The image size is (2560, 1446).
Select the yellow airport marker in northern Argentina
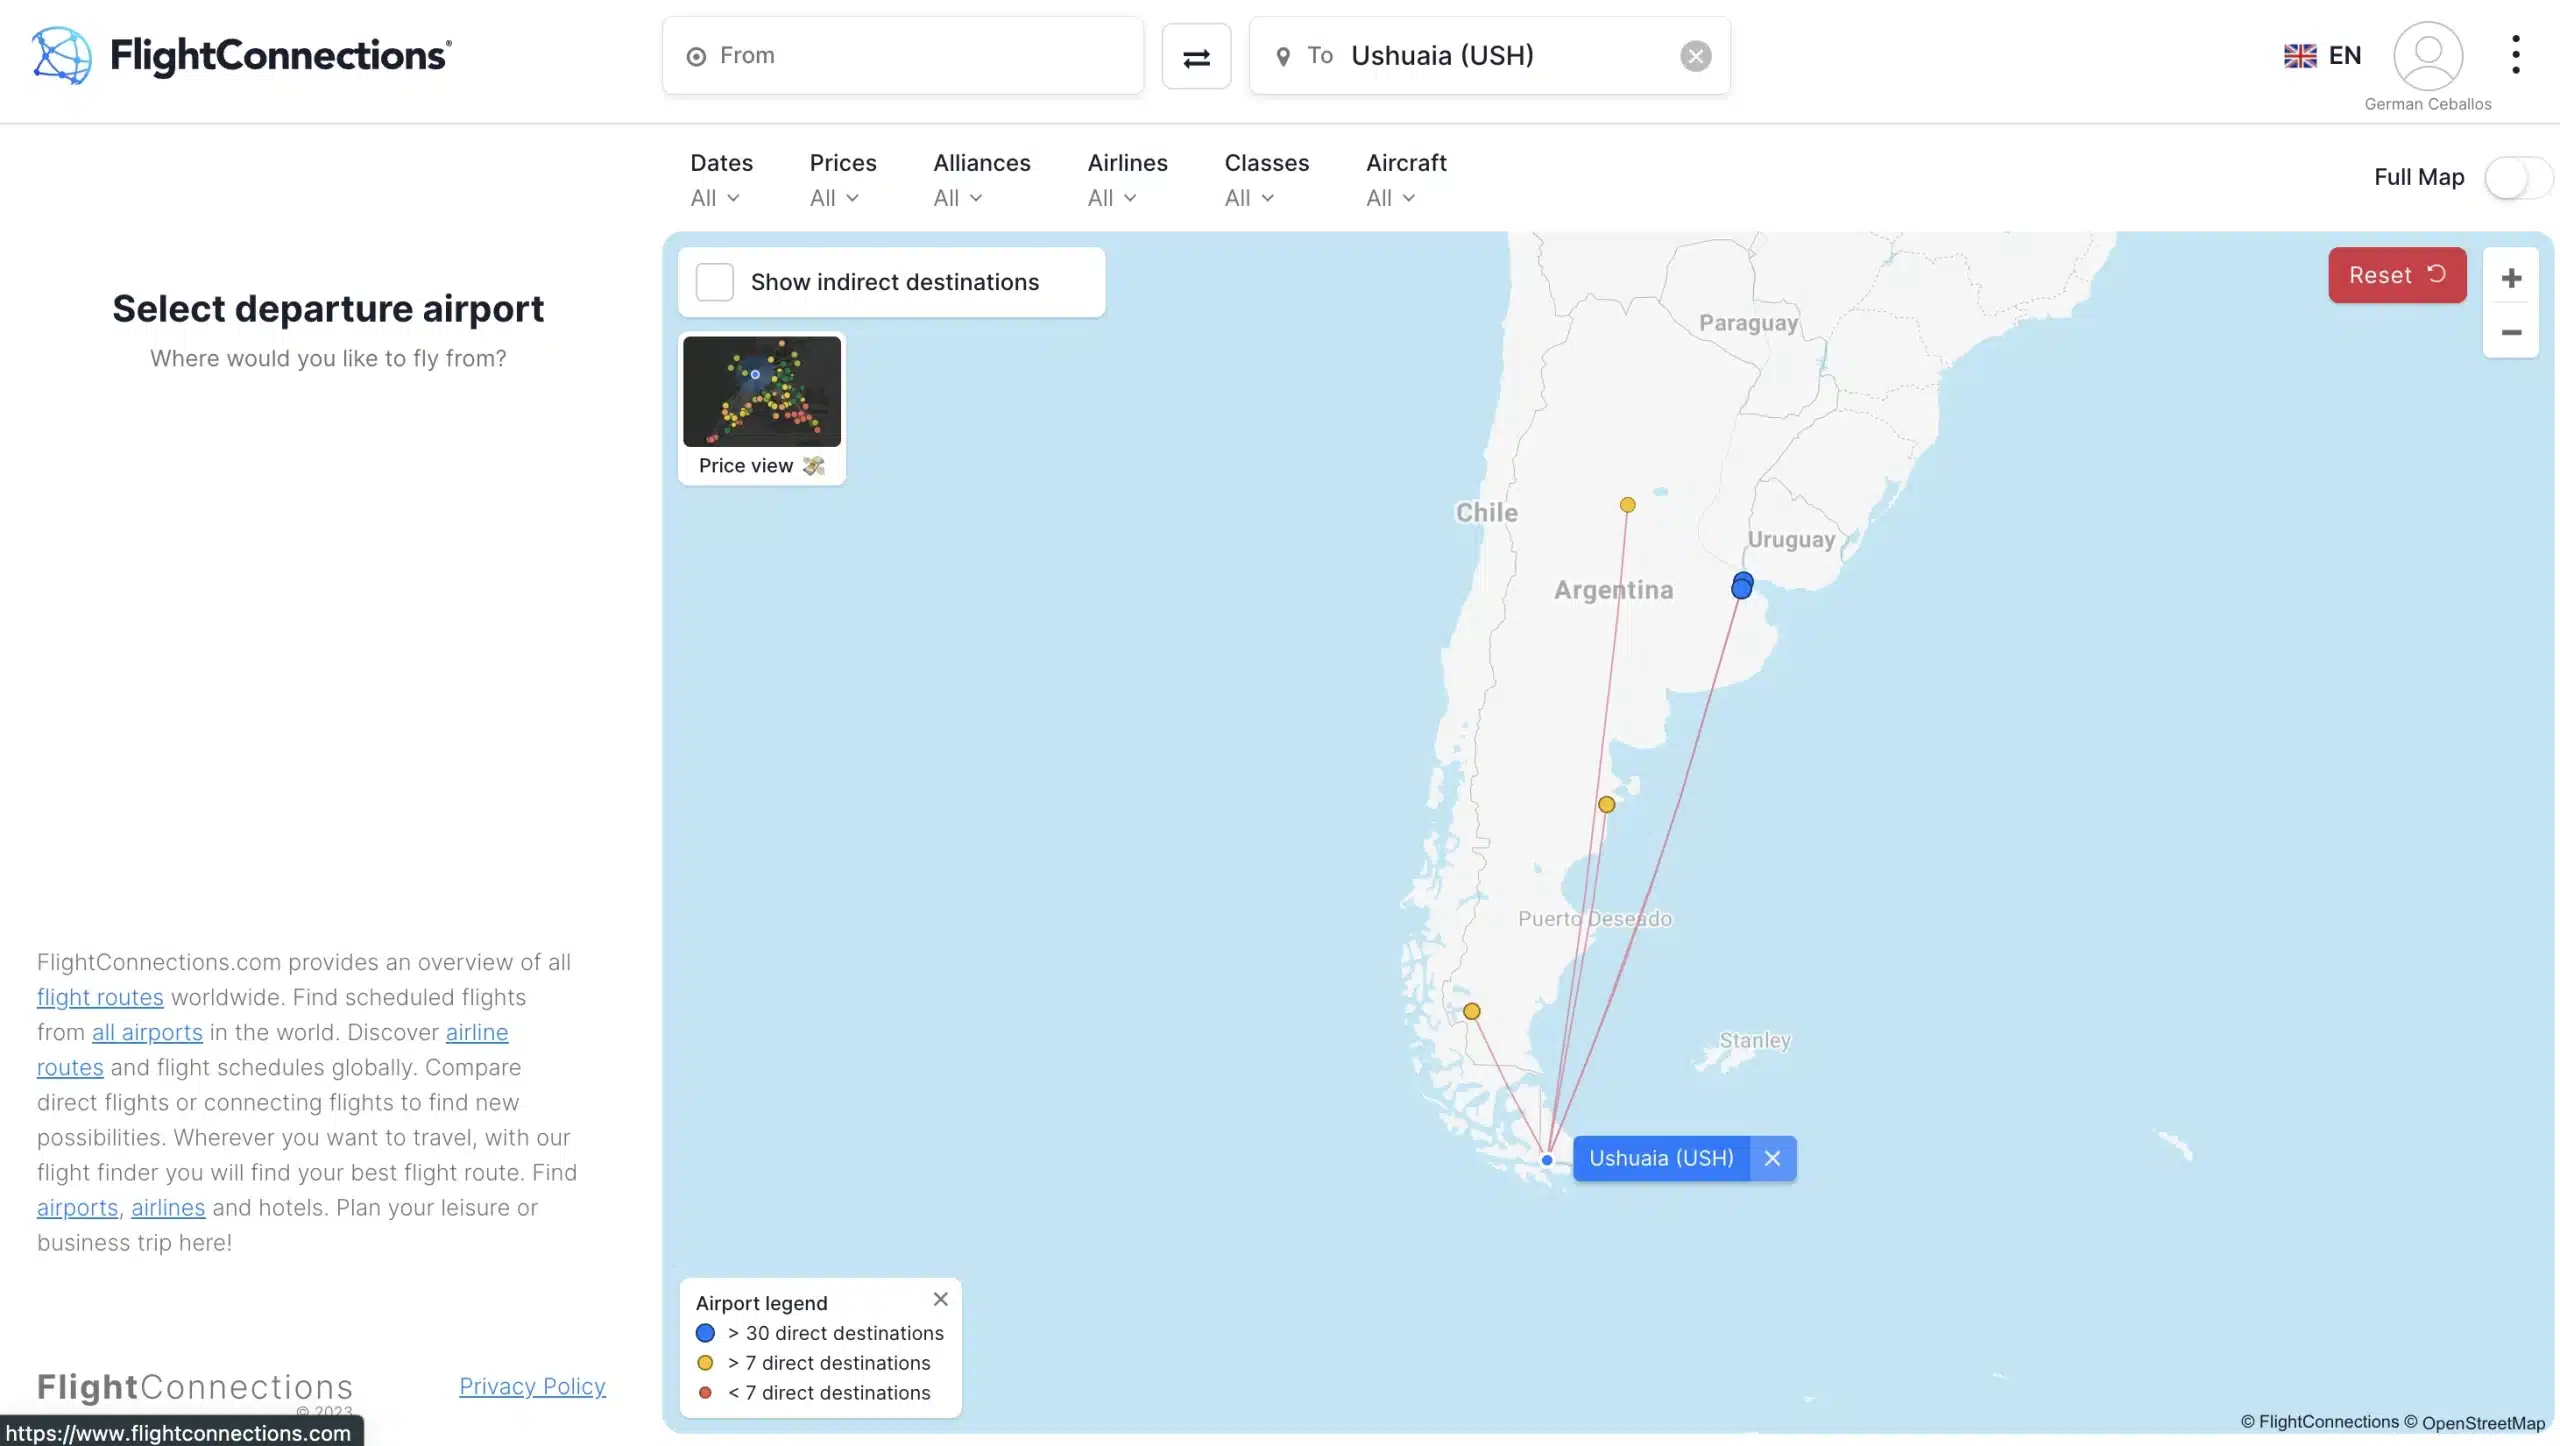pos(1627,505)
